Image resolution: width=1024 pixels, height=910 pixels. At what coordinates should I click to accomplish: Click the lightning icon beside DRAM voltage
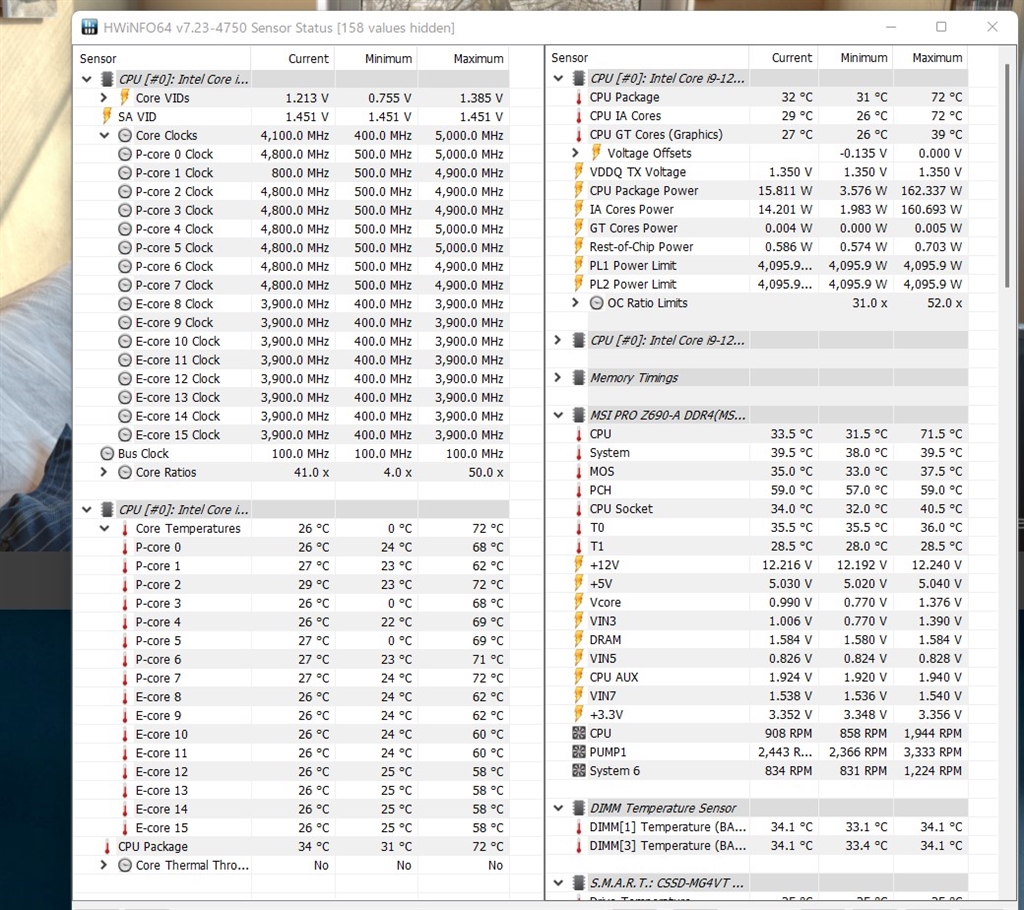(578, 640)
